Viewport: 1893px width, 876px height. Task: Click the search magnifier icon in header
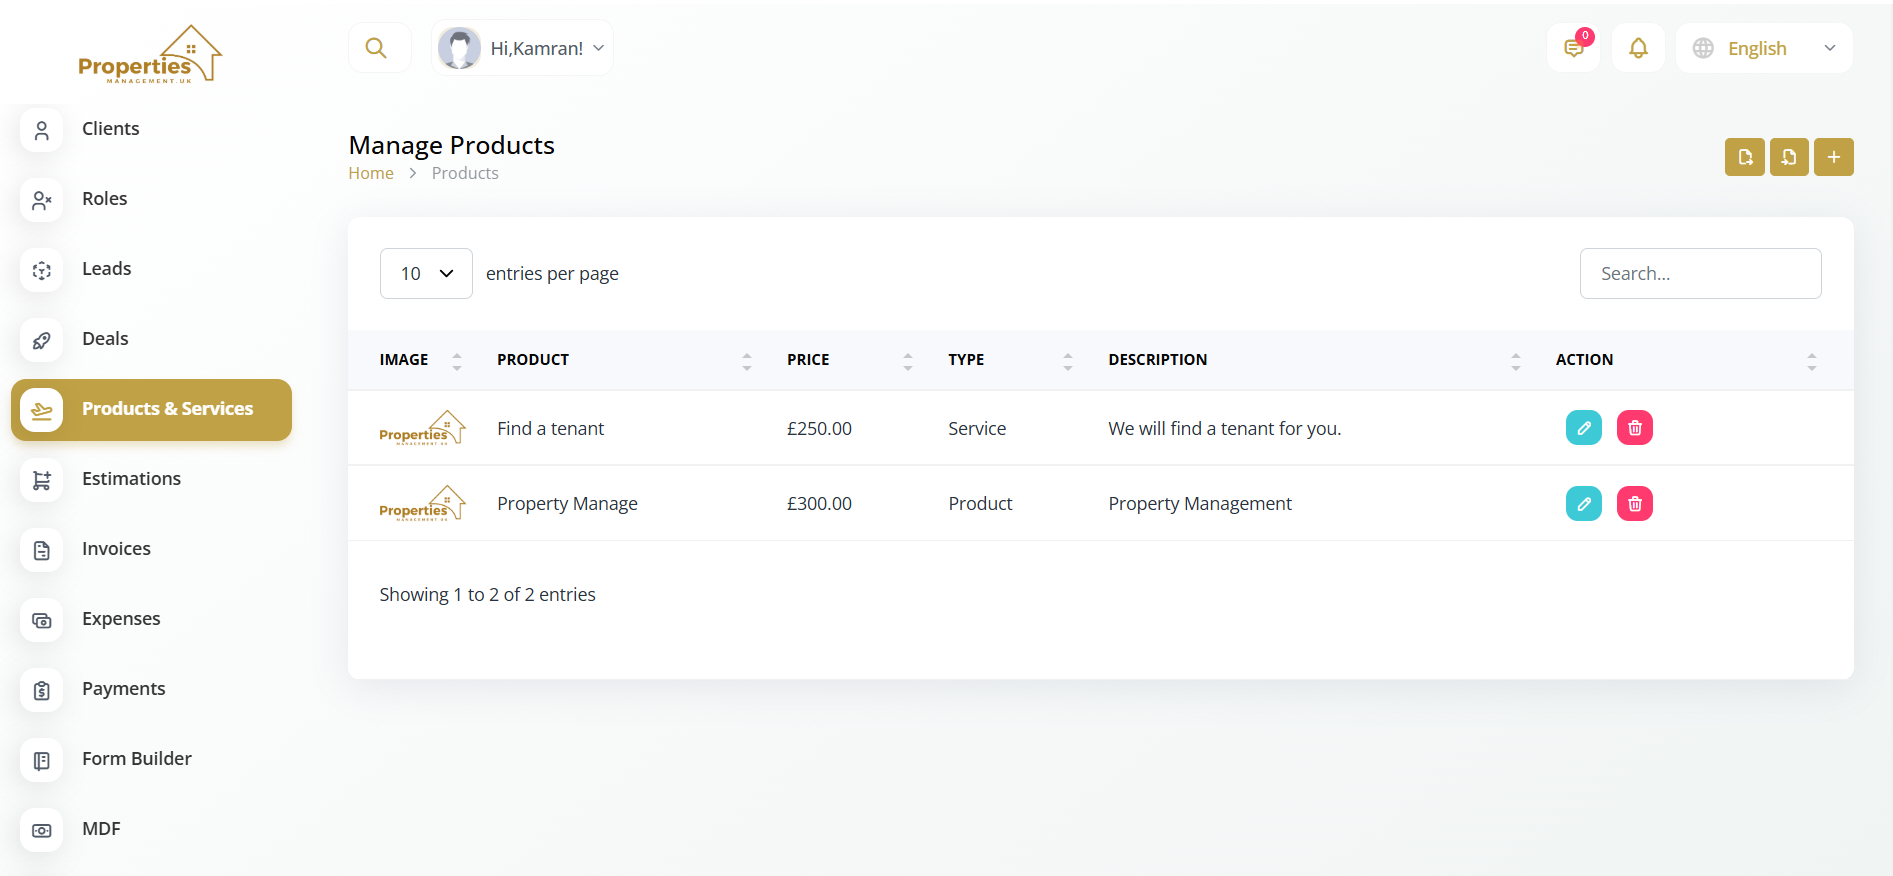[x=376, y=48]
